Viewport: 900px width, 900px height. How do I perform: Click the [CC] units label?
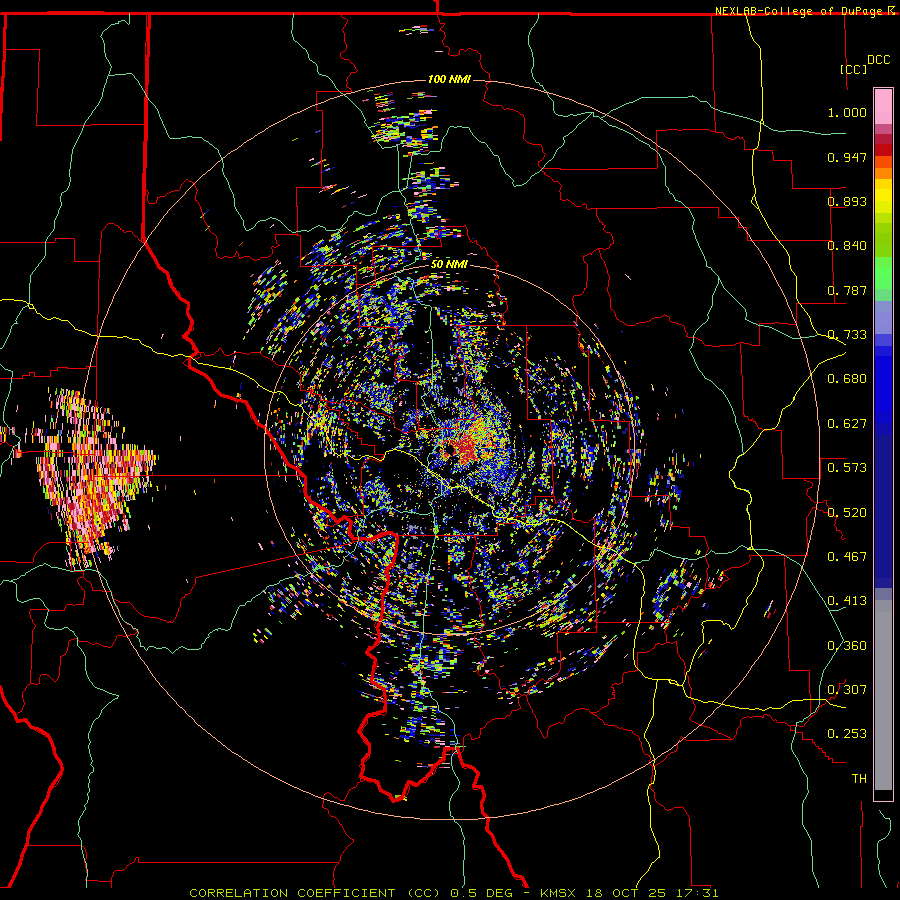pyautogui.click(x=853, y=69)
